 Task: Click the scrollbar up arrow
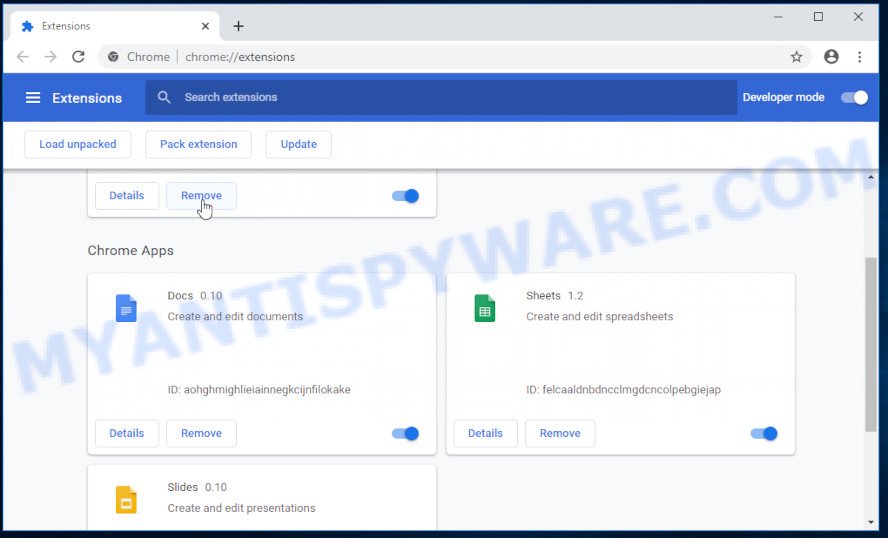871,178
